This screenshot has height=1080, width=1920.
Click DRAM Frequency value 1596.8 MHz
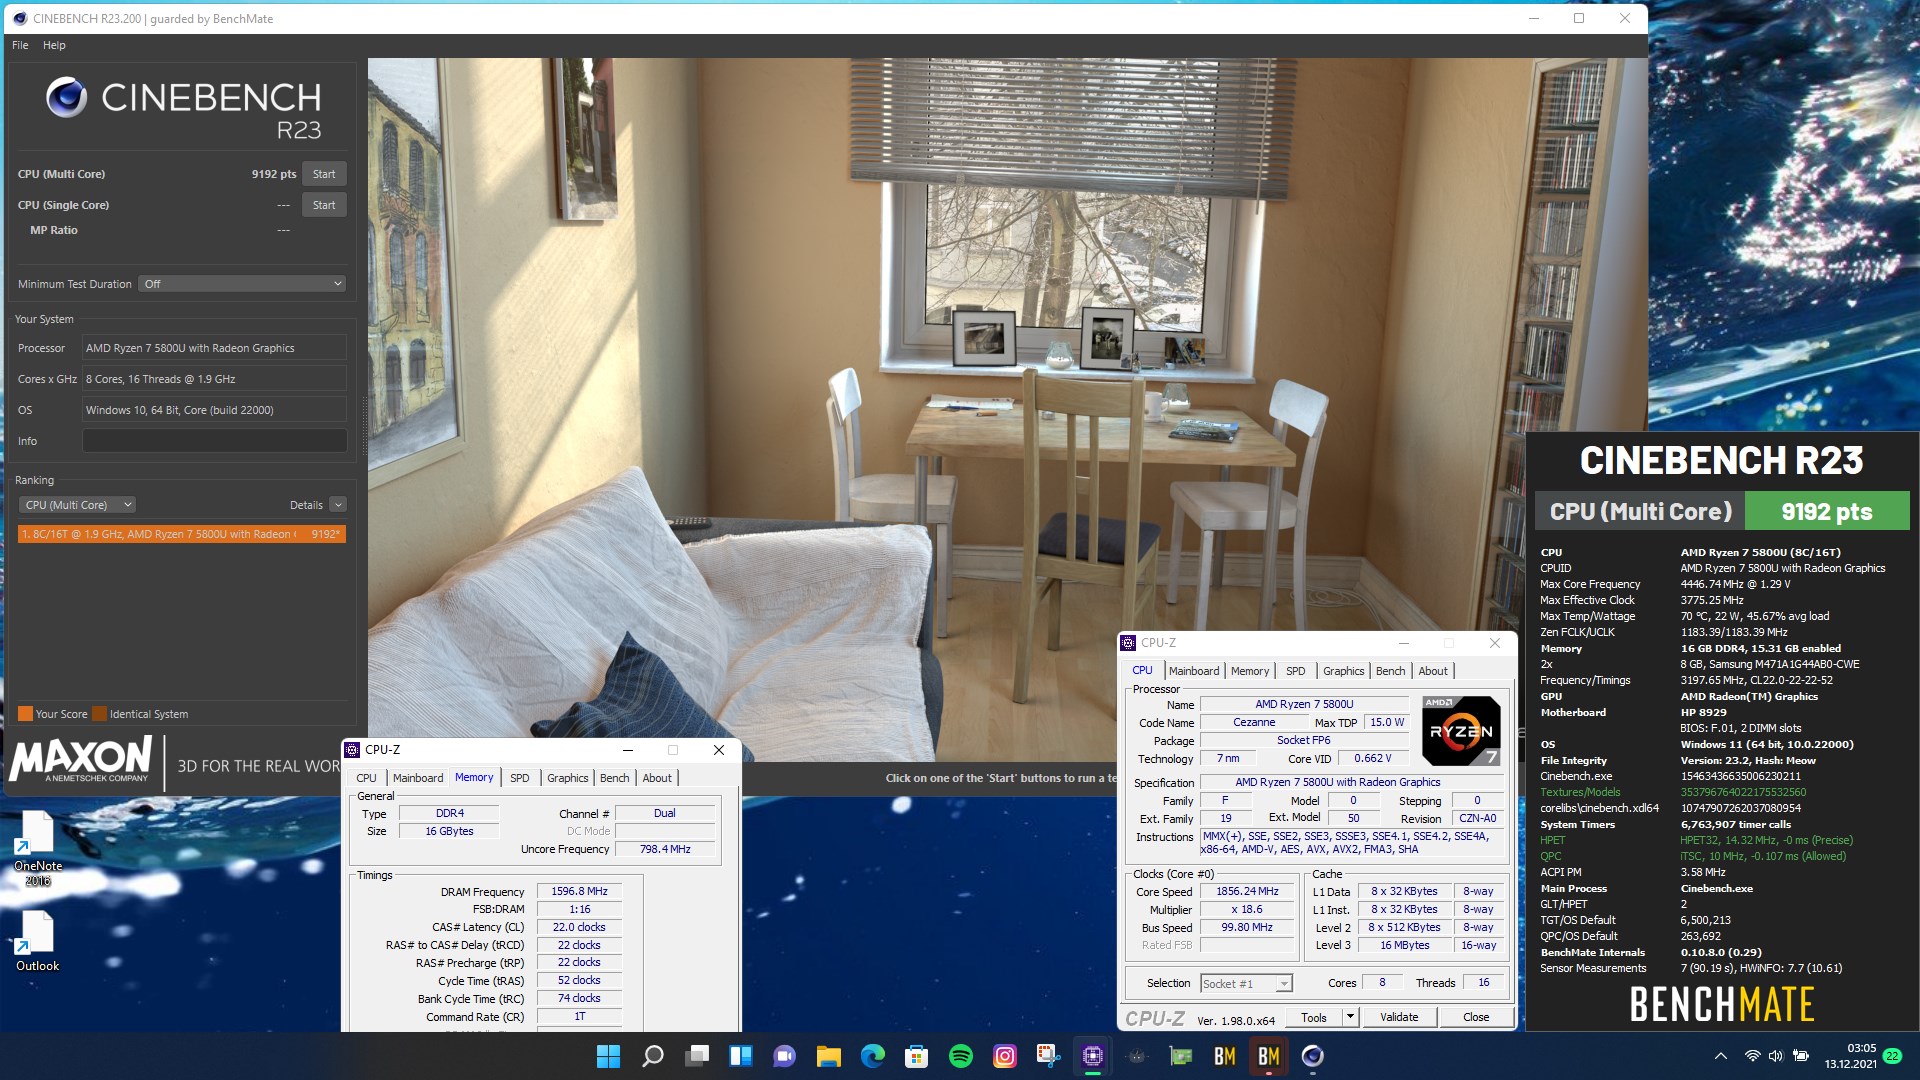pos(579,892)
